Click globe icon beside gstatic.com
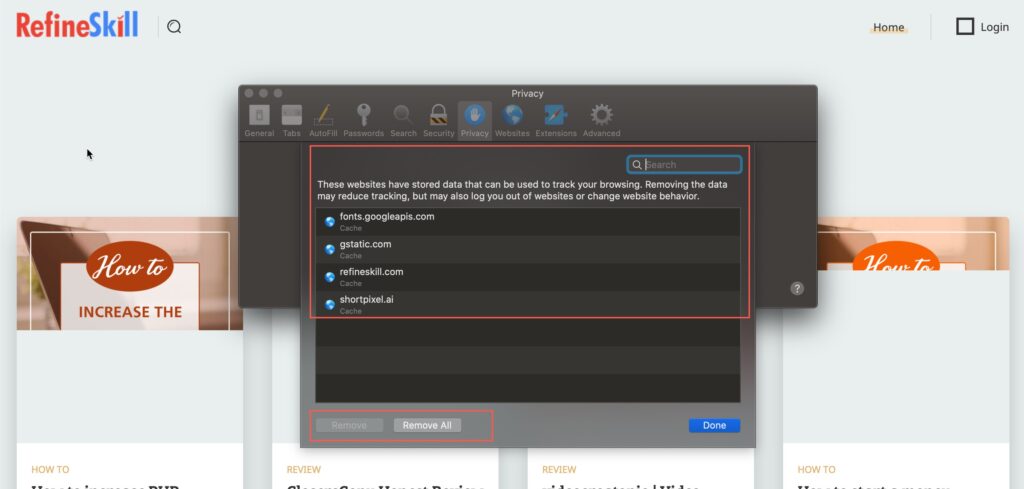 [330, 249]
